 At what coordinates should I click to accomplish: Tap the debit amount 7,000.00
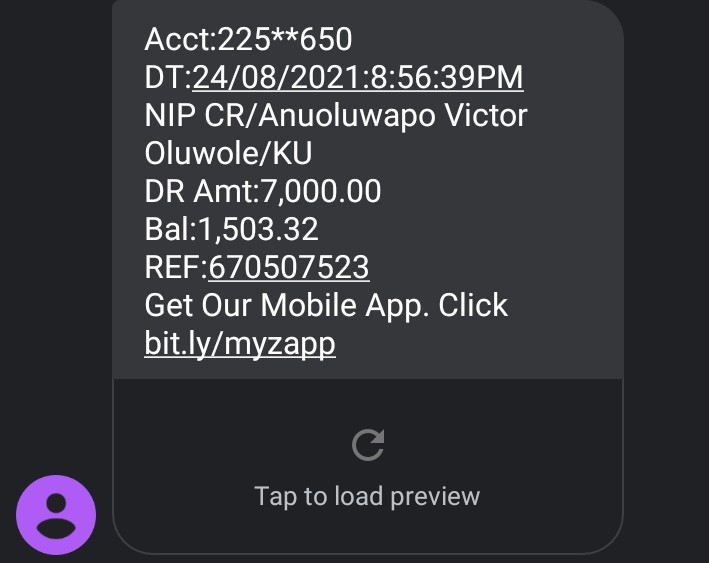[x=320, y=191]
